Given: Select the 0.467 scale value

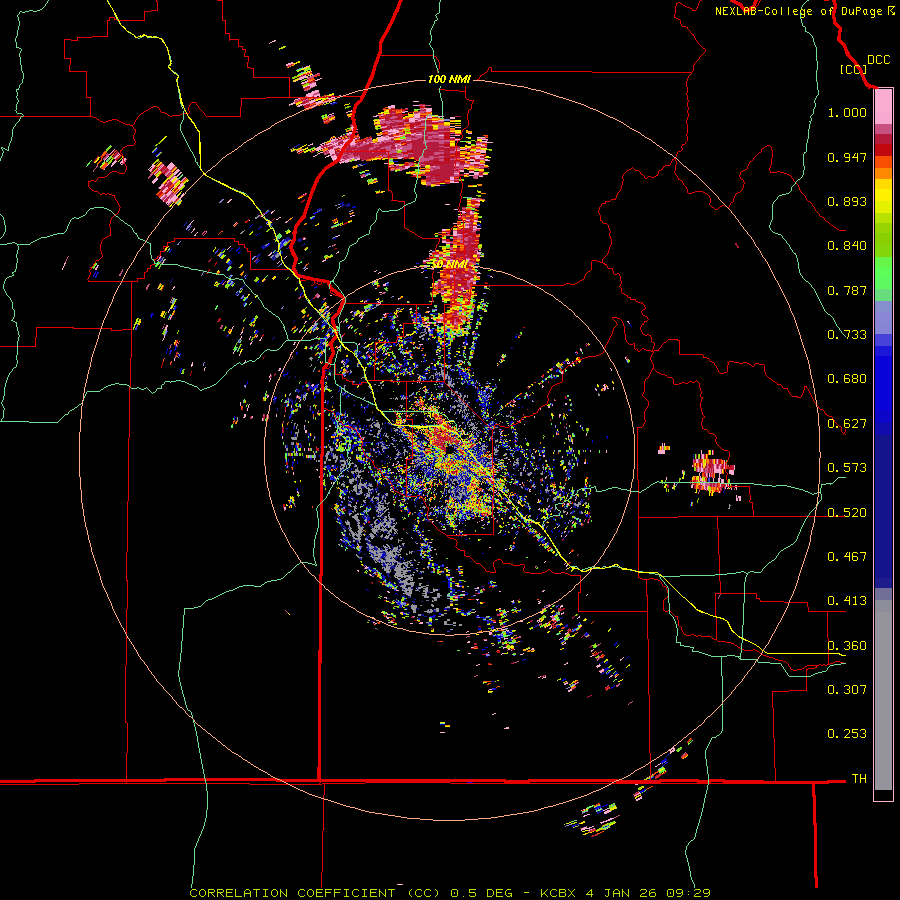Looking at the screenshot, I should [847, 557].
